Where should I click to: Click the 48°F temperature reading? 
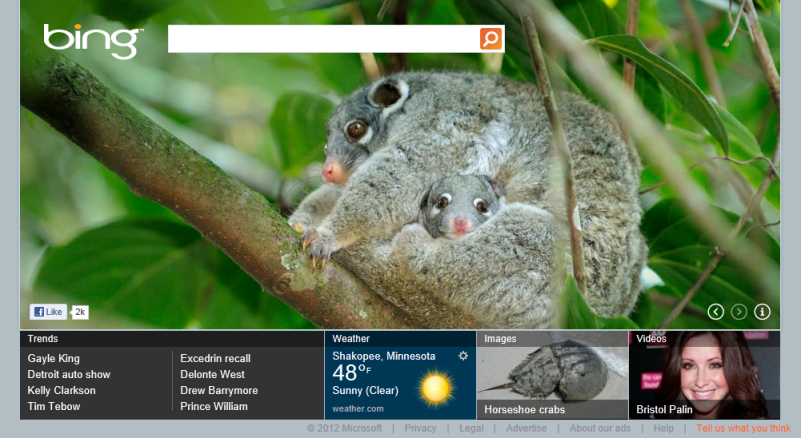point(352,373)
